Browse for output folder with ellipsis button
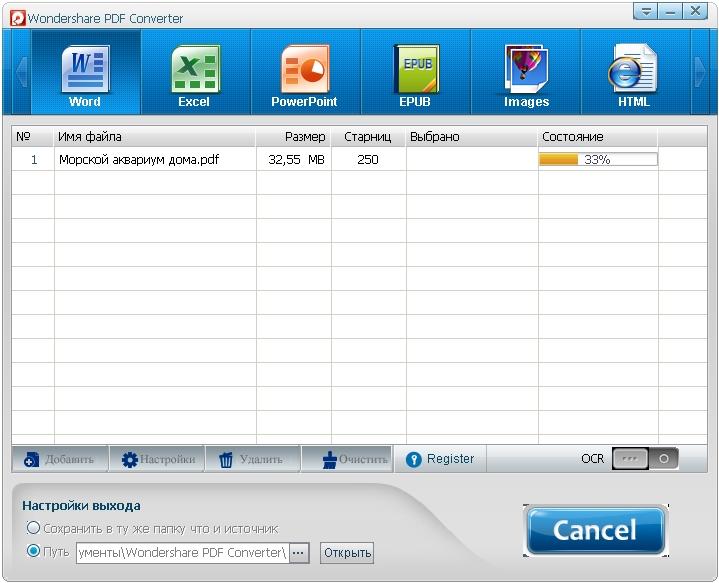Viewport: 719px width, 583px height. click(299, 553)
